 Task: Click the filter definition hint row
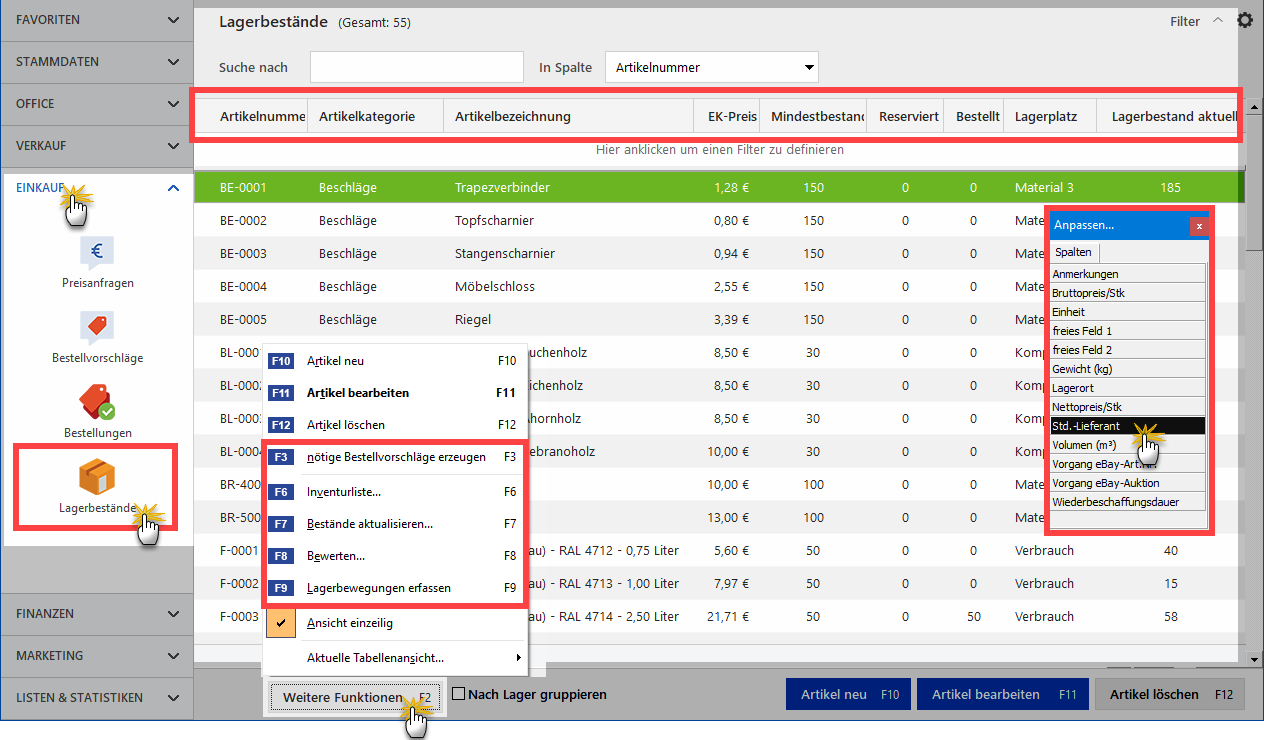pyautogui.click(x=719, y=150)
